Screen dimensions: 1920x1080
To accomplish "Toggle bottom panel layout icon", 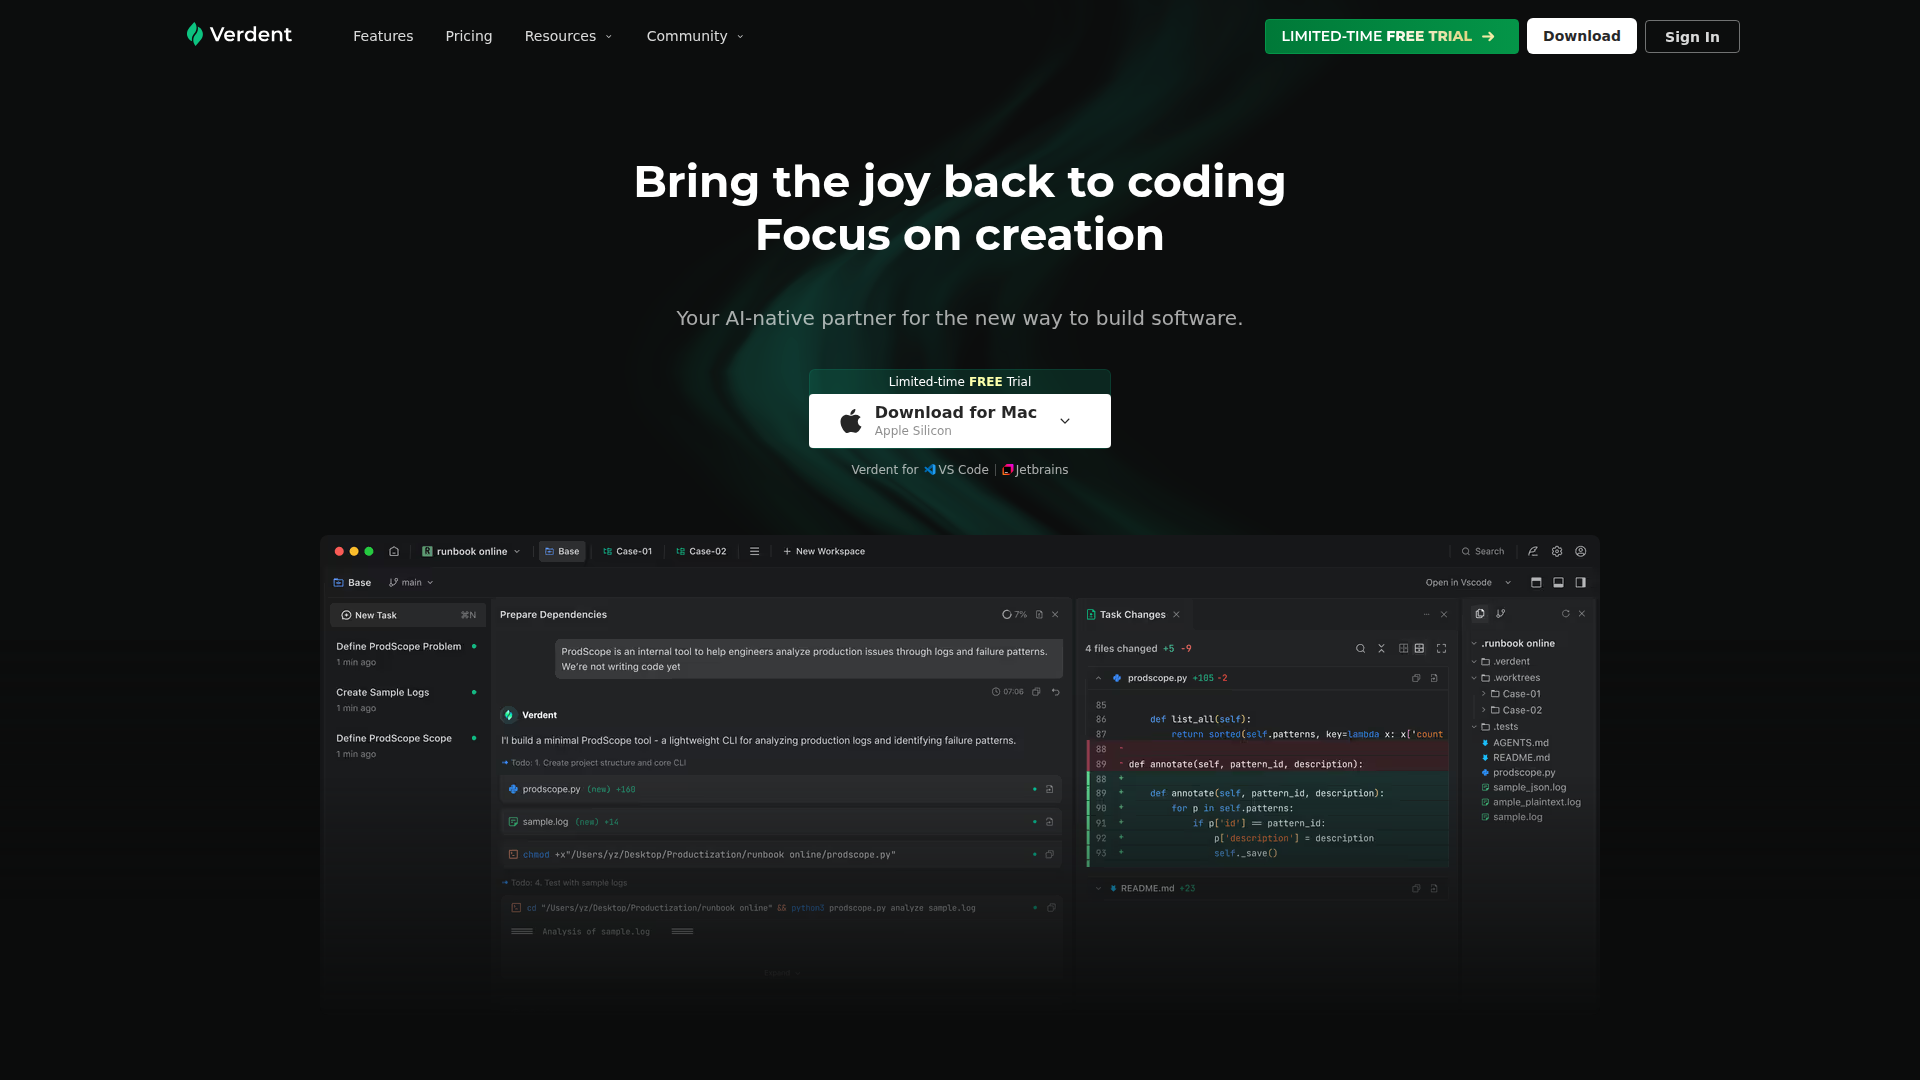I will [1558, 583].
